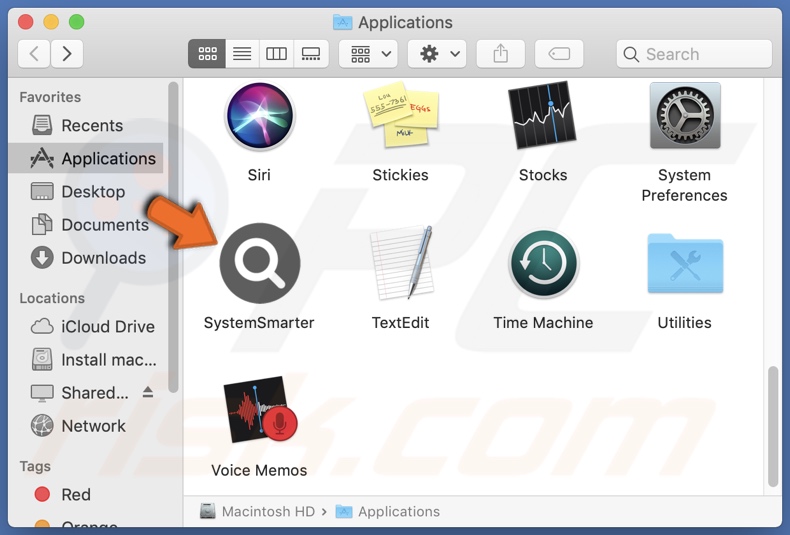Screen dimensions: 790x535
Task: Switch to column view
Action: pyautogui.click(x=276, y=53)
